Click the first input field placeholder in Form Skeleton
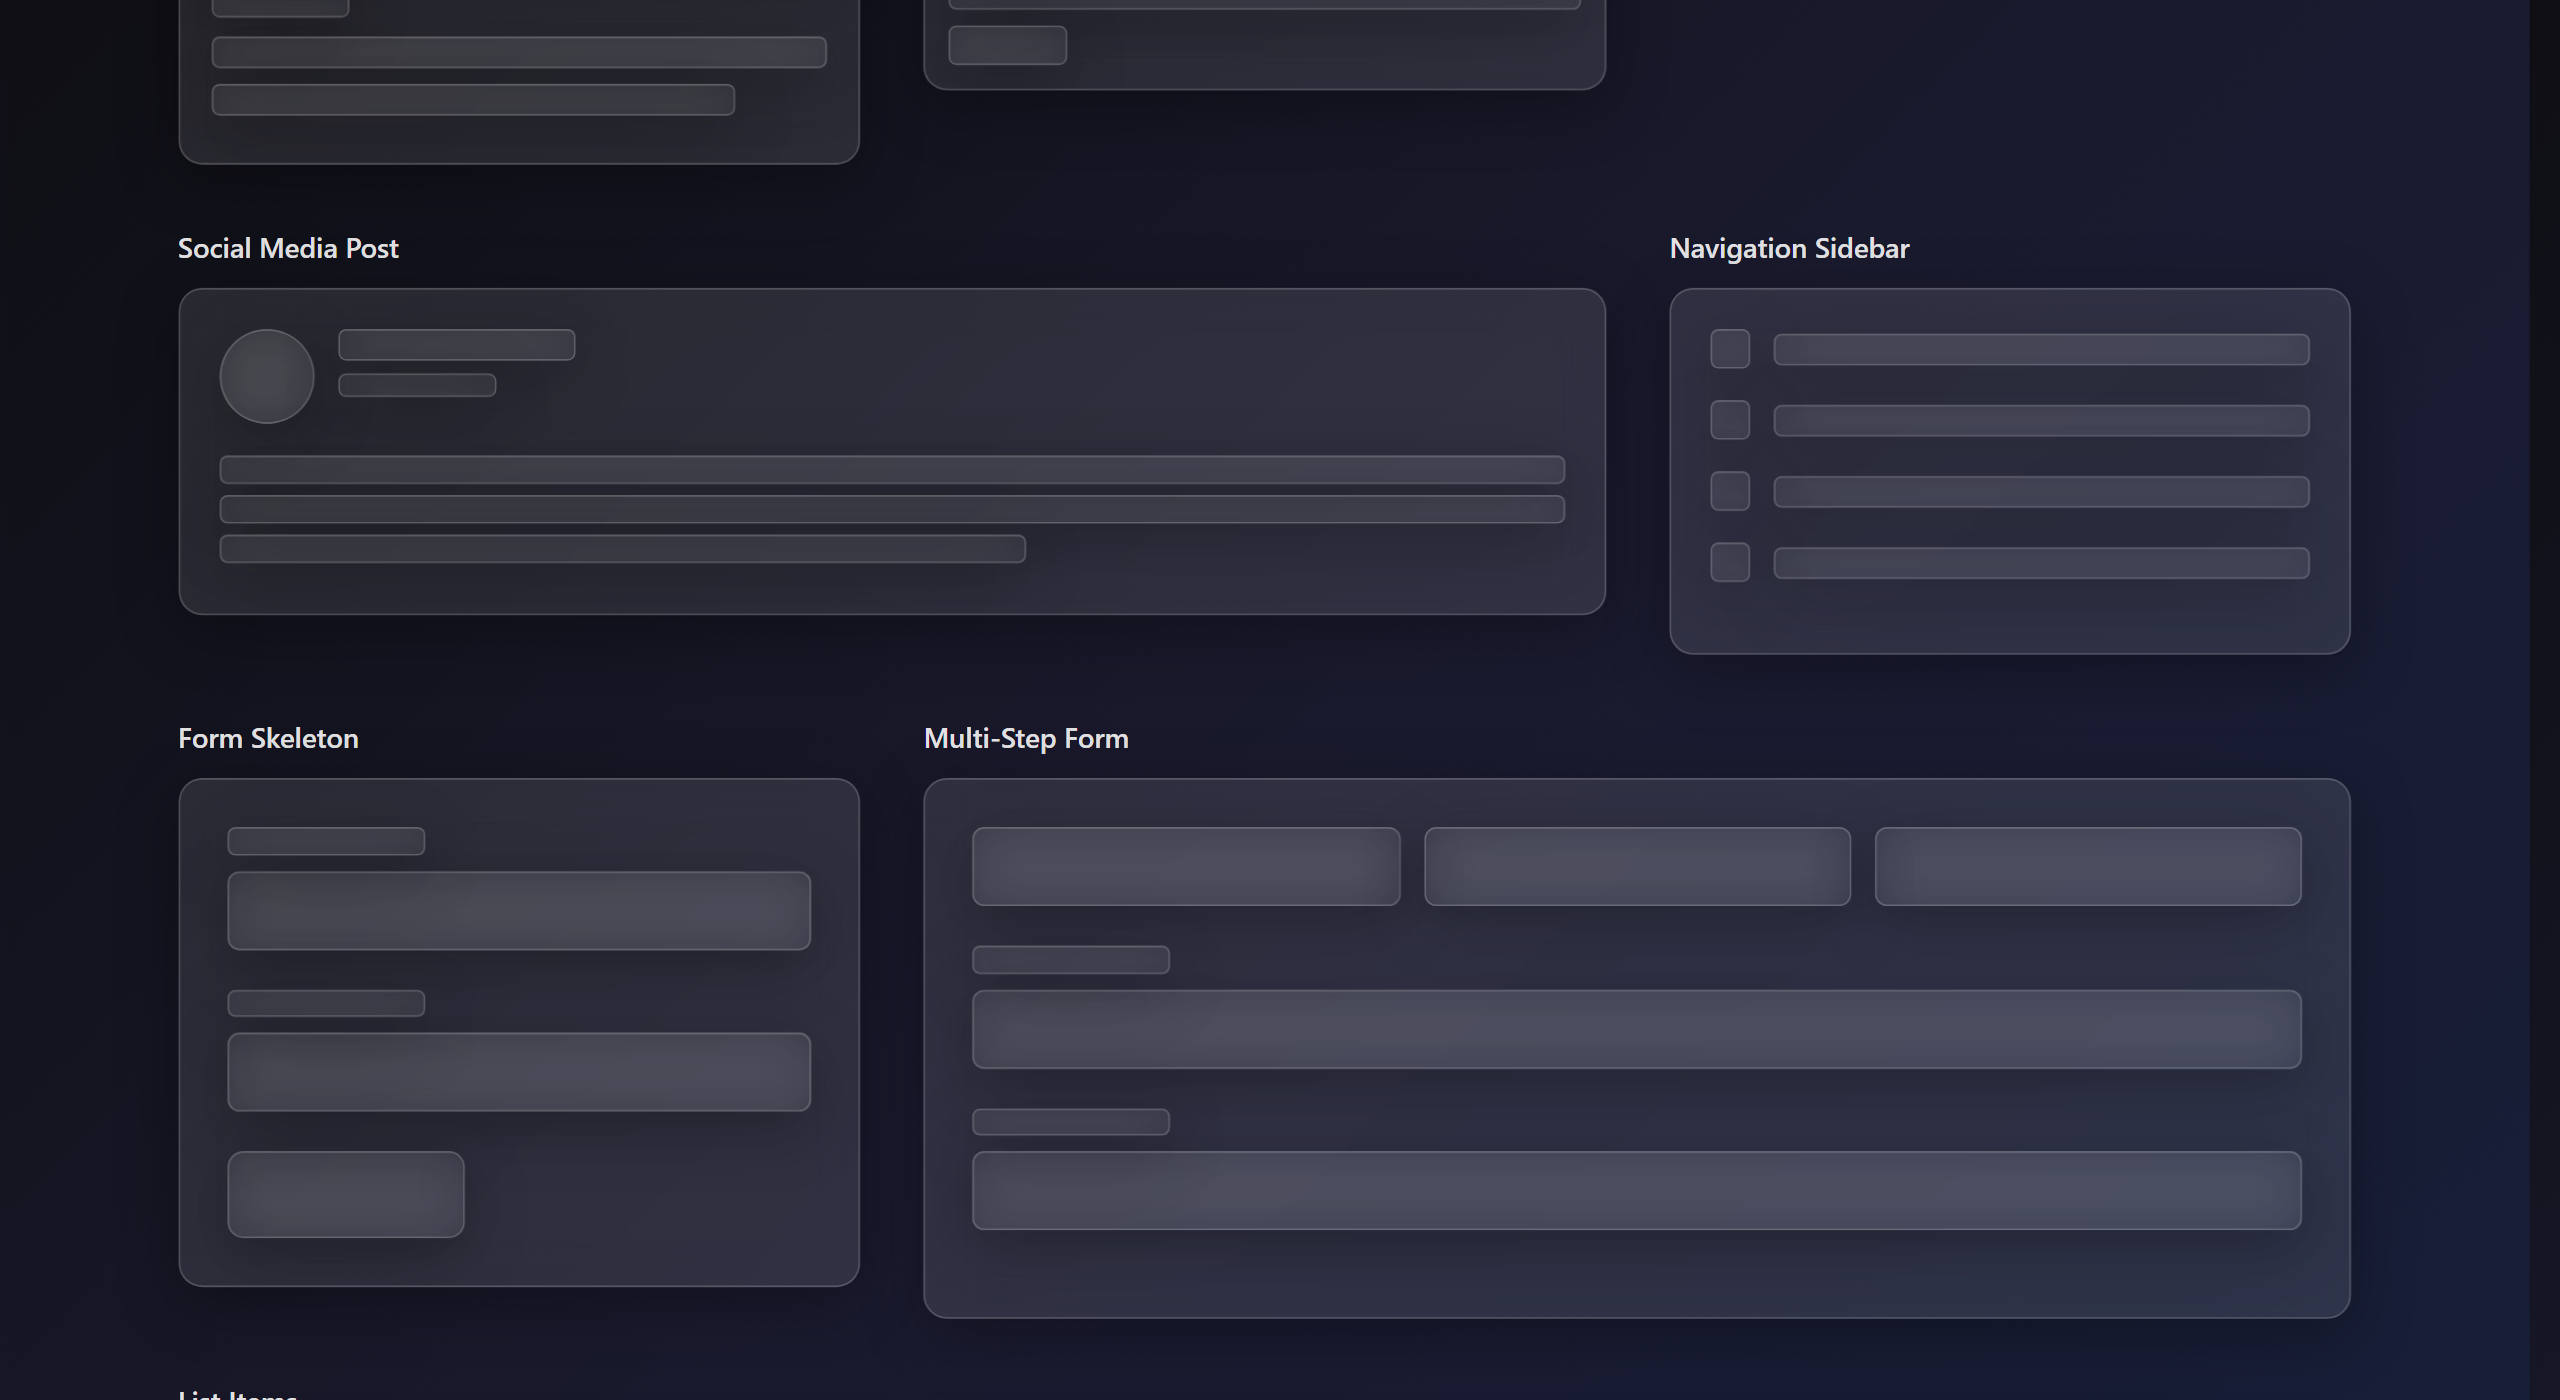This screenshot has width=2560, height=1400. click(518, 908)
